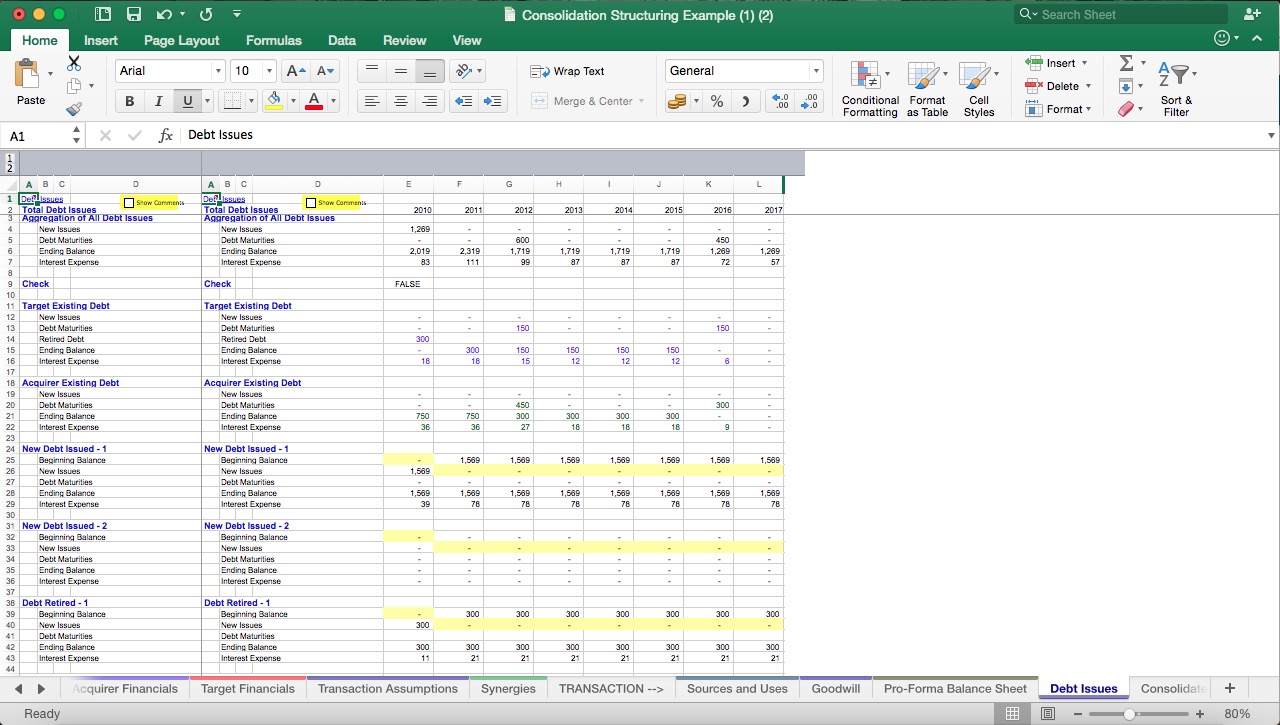Viewport: 1280px width, 725px height.
Task: Switch to Page Layout view in status bar
Action: coord(1048,714)
